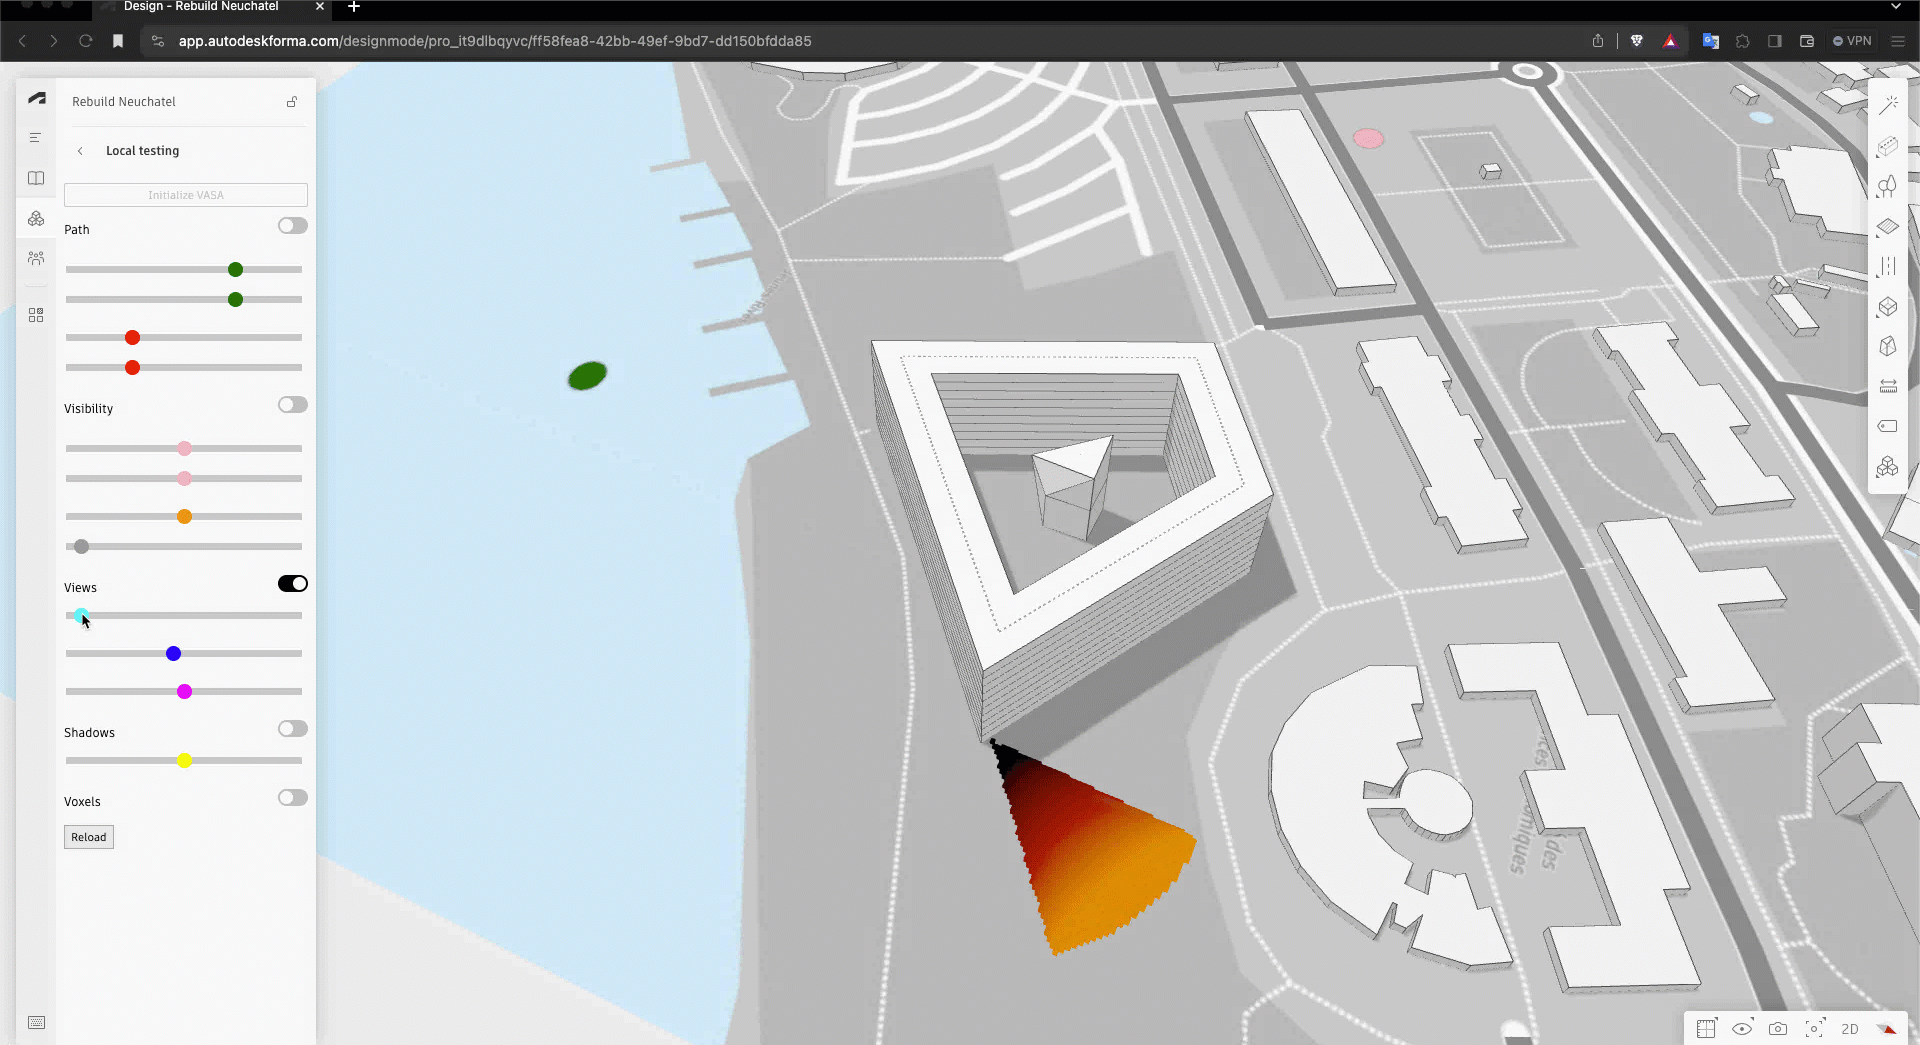Open the measure ruler tool
This screenshot has width=1920, height=1045.
pos(1888,386)
